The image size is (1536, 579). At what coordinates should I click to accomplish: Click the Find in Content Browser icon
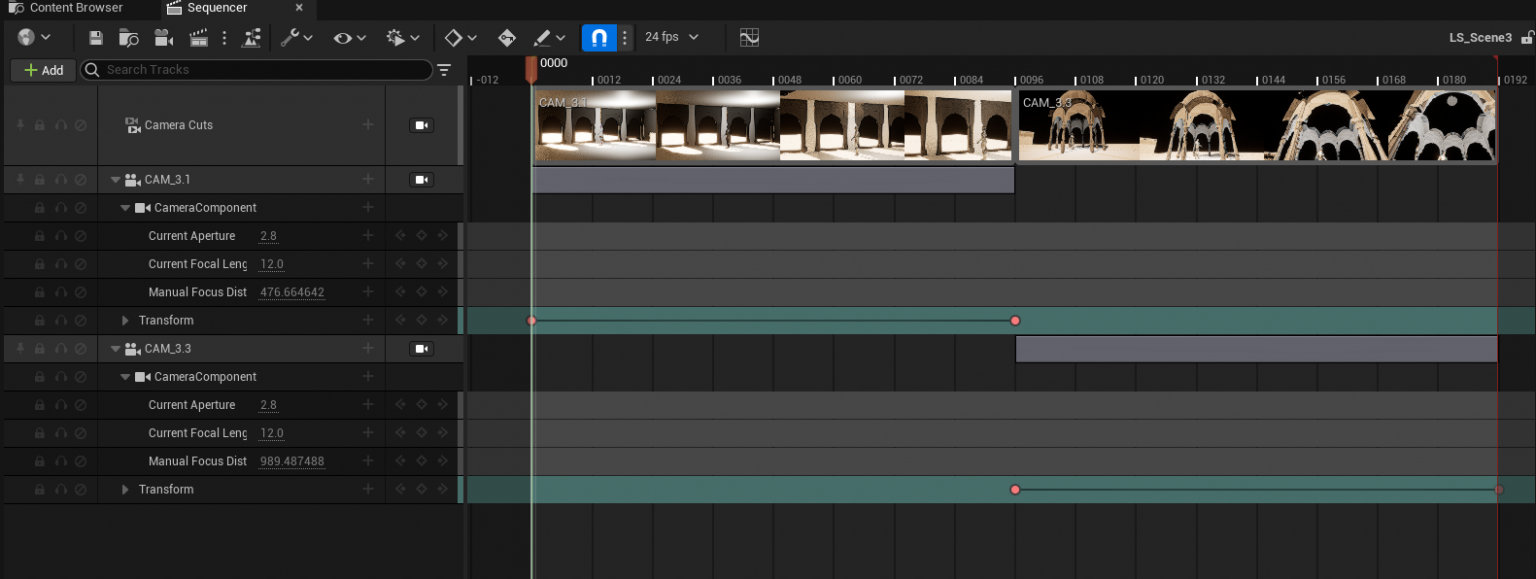130,37
